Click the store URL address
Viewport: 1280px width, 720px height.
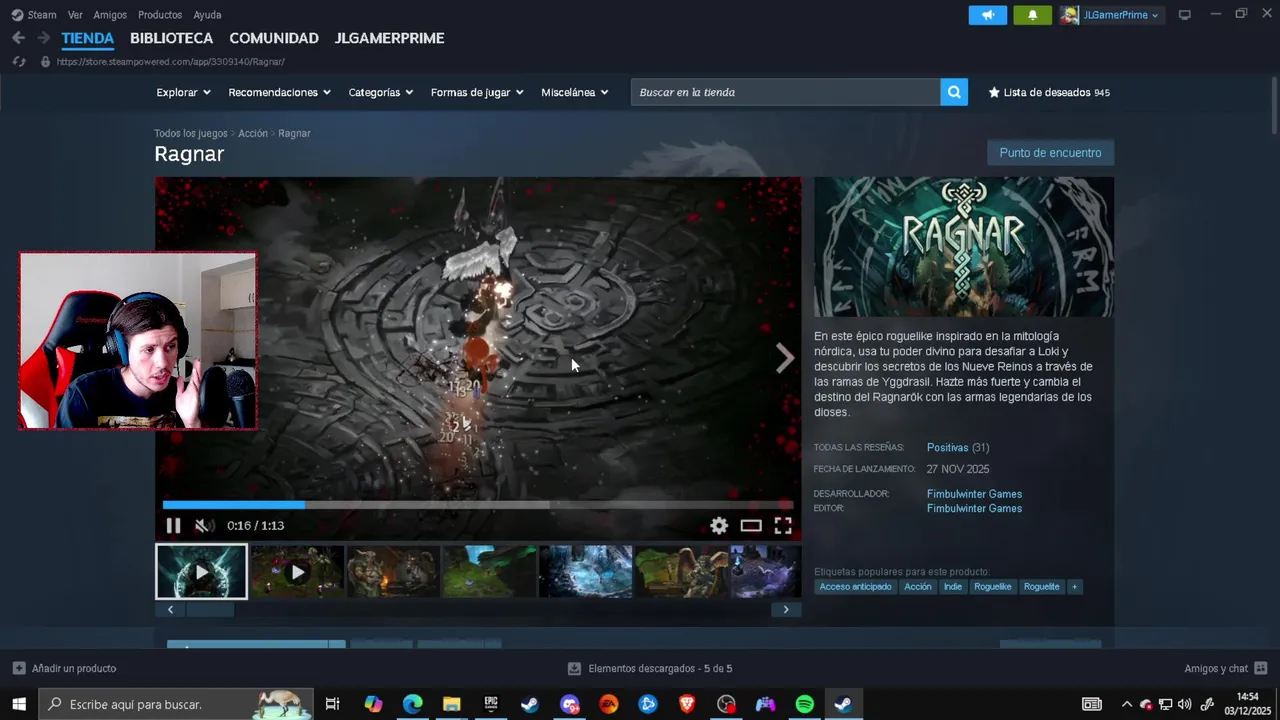click(x=171, y=62)
